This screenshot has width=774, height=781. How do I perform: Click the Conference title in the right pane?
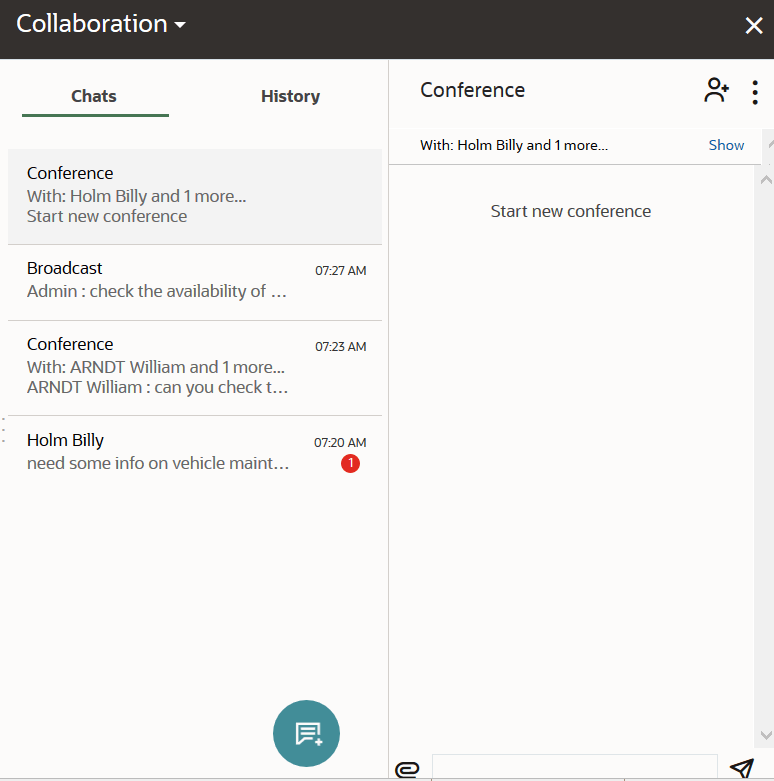(473, 90)
